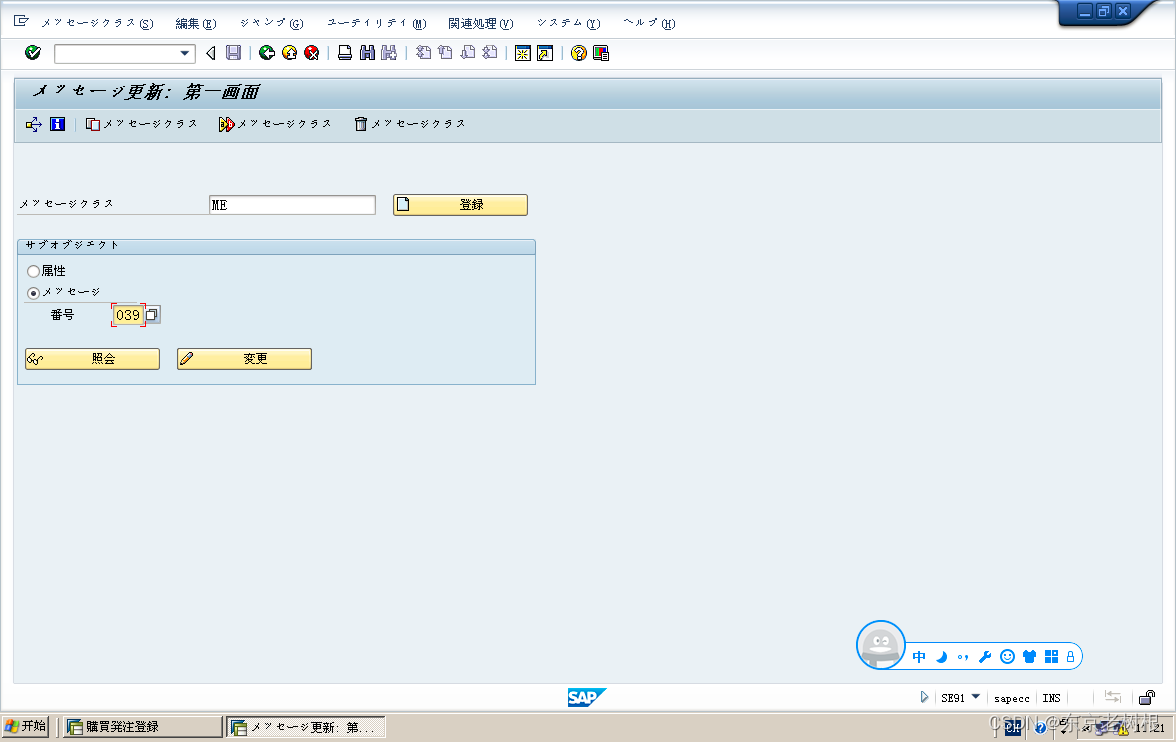The image size is (1176, 742).
Task: Expand the status bar with the arrow
Action: 924,697
